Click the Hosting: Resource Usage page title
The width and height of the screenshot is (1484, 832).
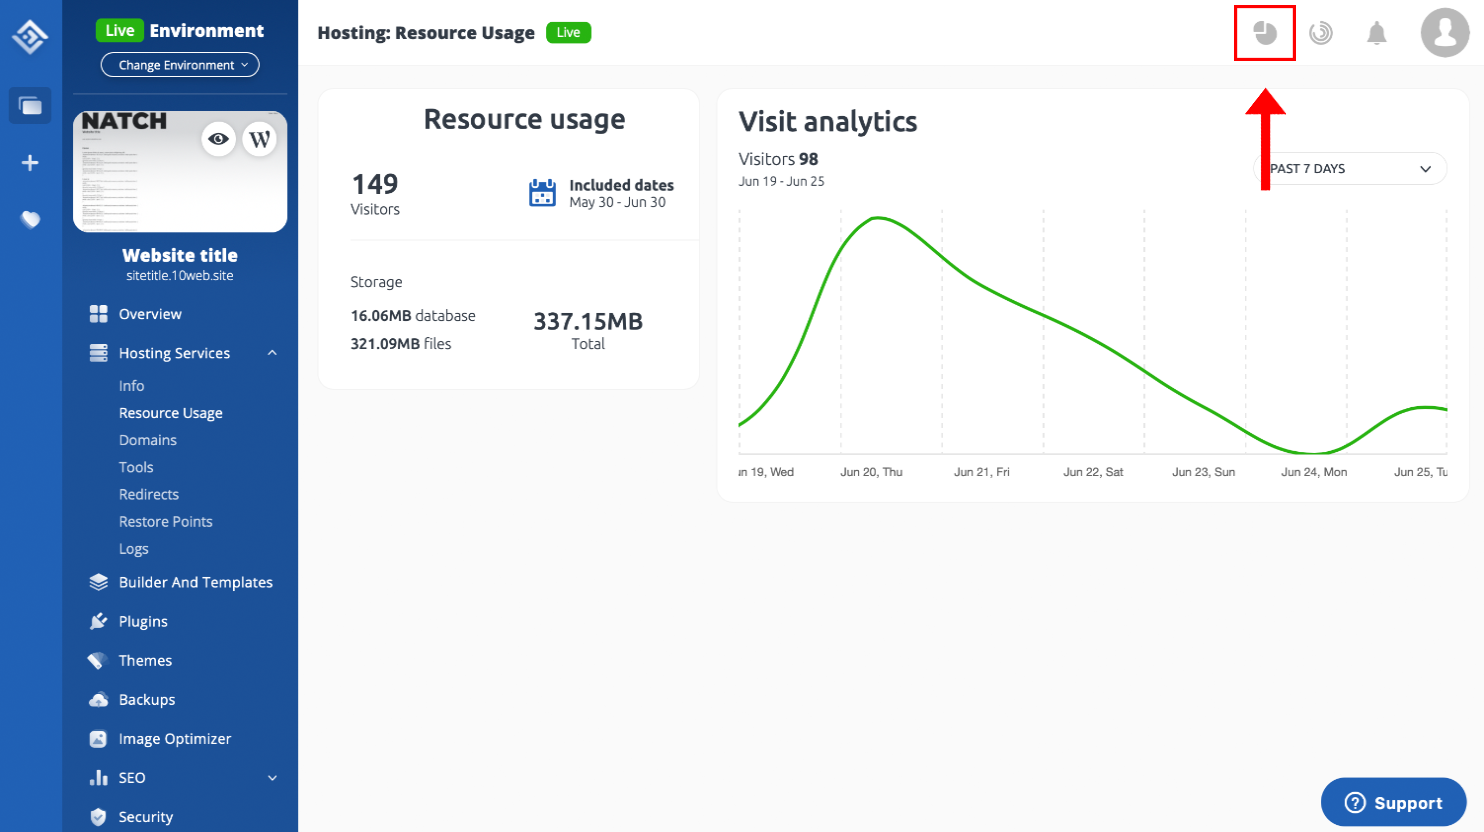[x=426, y=33]
